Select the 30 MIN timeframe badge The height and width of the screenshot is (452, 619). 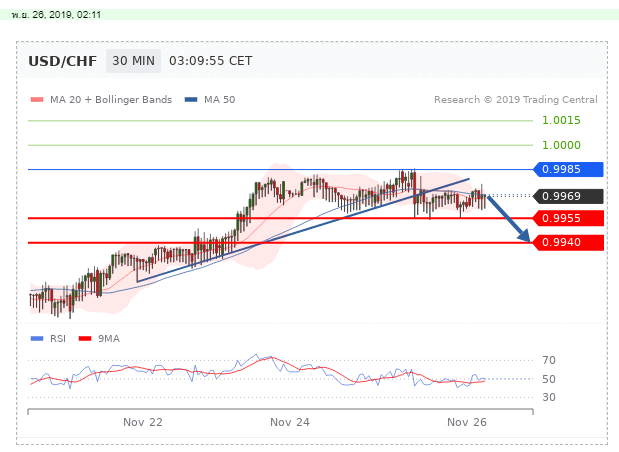click(133, 61)
